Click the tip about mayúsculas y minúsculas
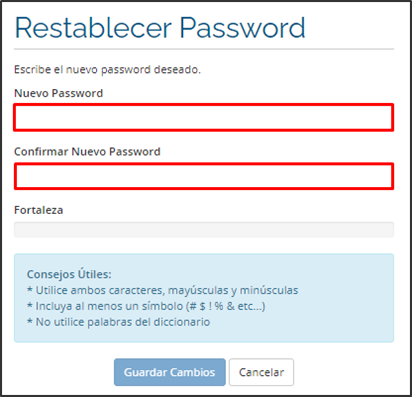The width and height of the screenshot is (413, 398). point(163,290)
